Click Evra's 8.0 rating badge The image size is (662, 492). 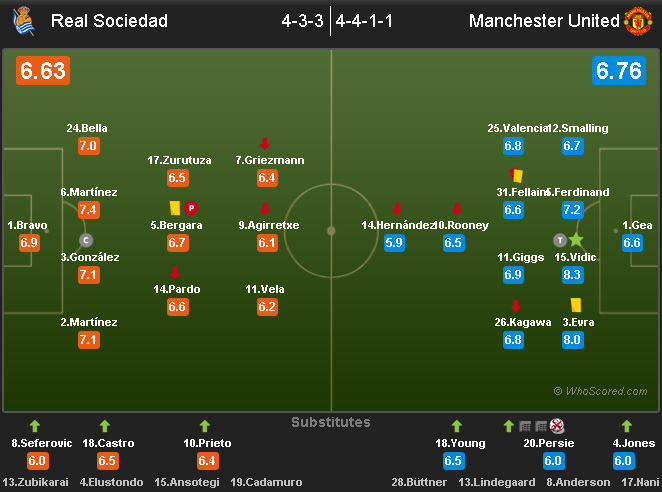coord(572,339)
